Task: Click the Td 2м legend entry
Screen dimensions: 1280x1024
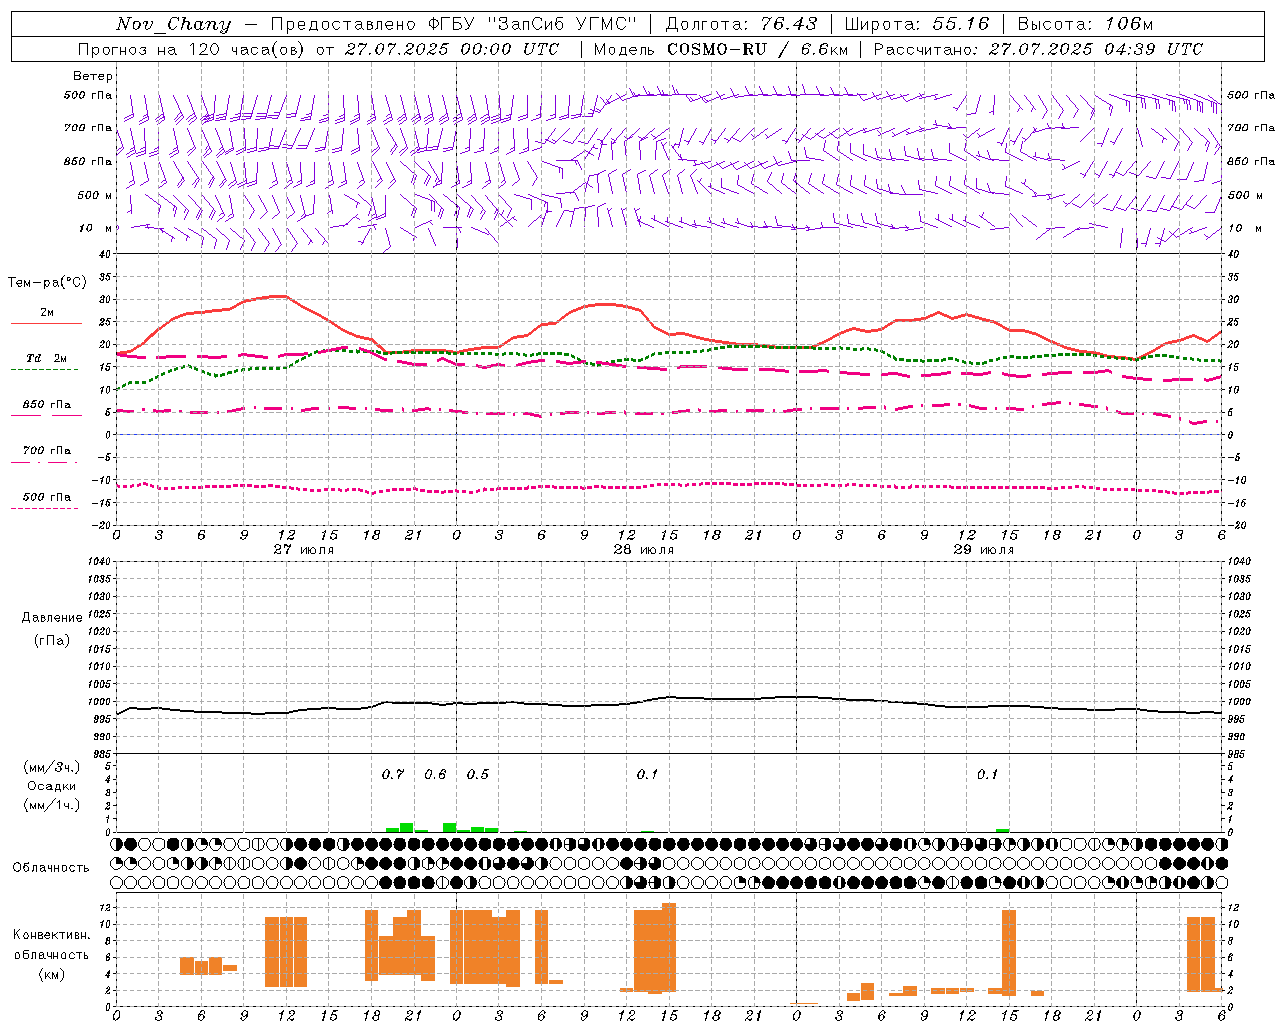Action: coord(46,358)
